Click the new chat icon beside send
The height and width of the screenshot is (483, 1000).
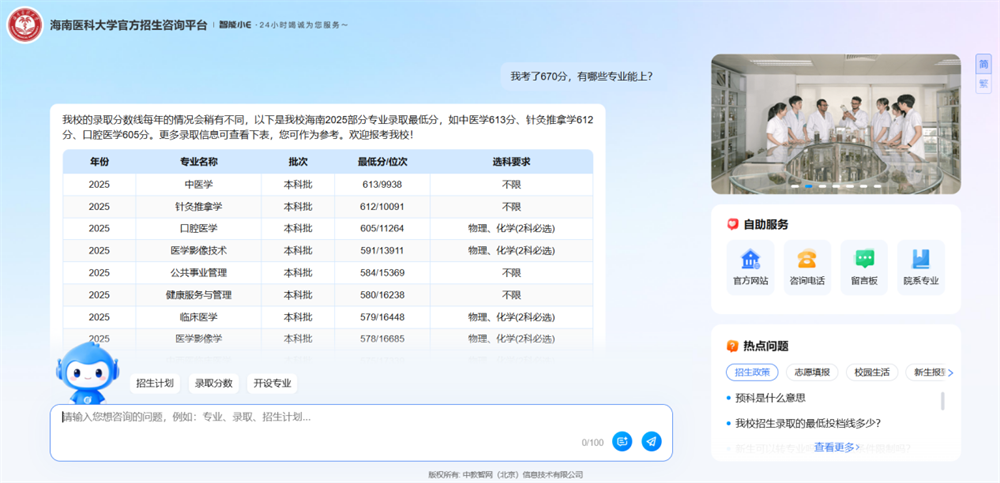click(622, 441)
